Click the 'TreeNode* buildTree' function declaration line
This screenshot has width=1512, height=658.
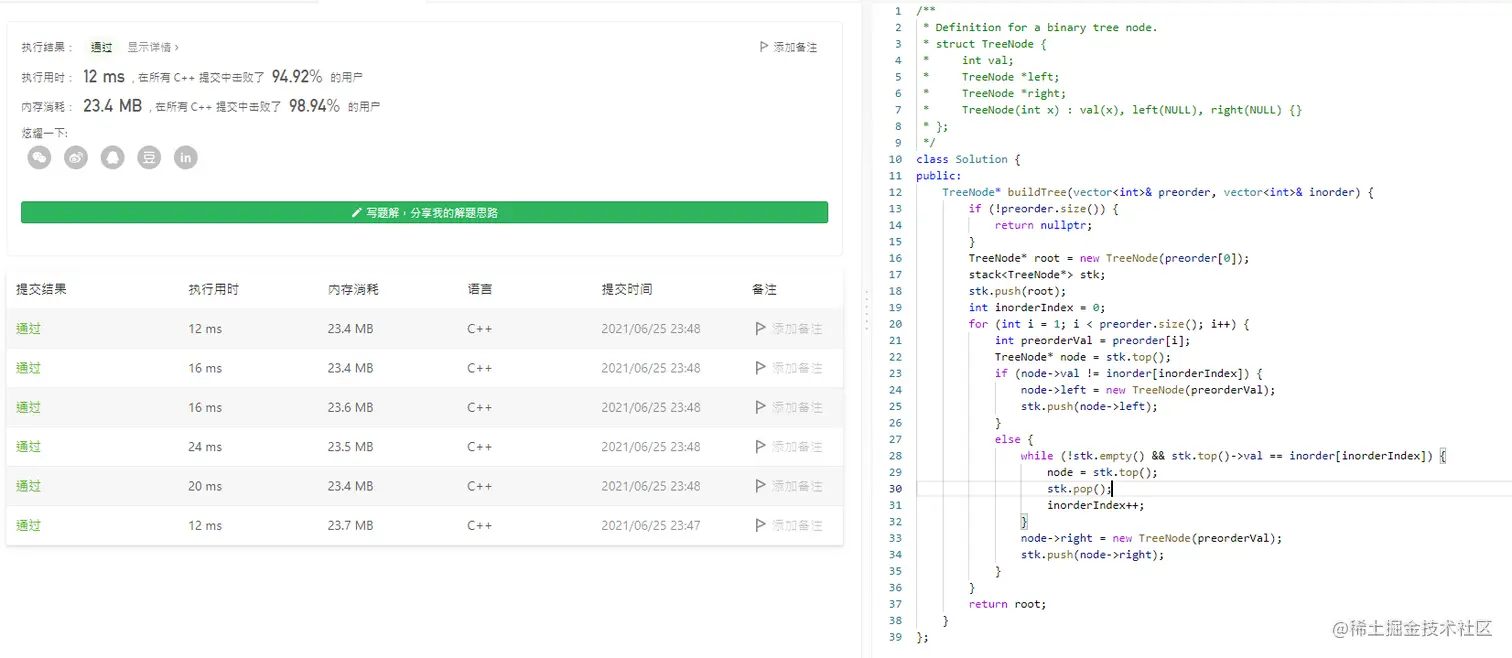point(1158,192)
